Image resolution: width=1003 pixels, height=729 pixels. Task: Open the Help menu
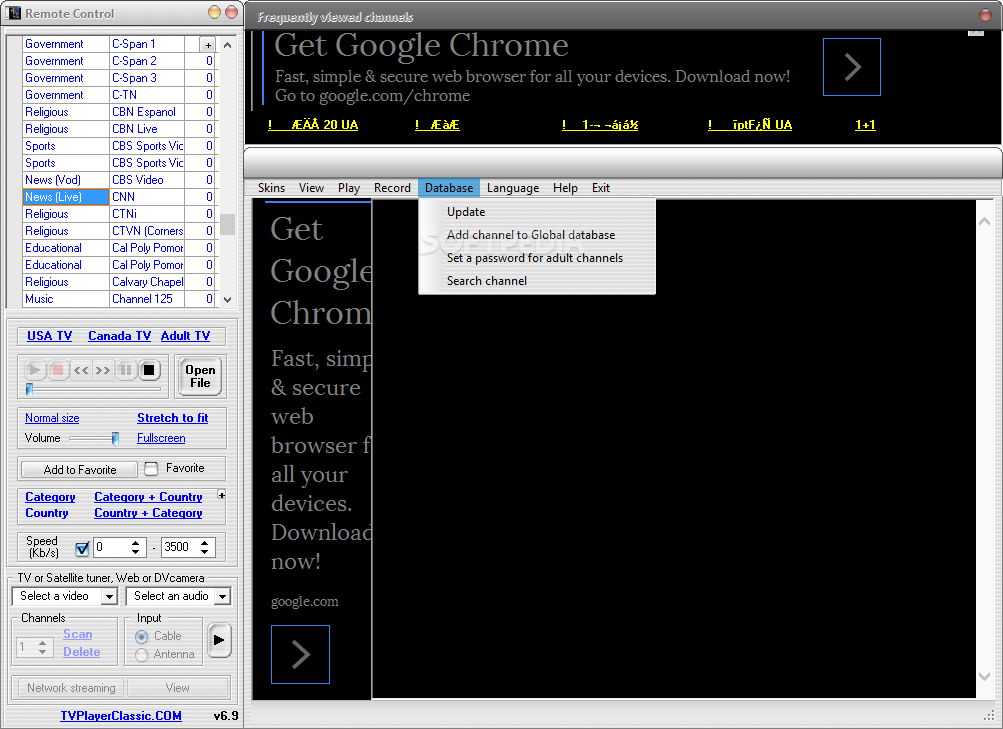click(565, 188)
